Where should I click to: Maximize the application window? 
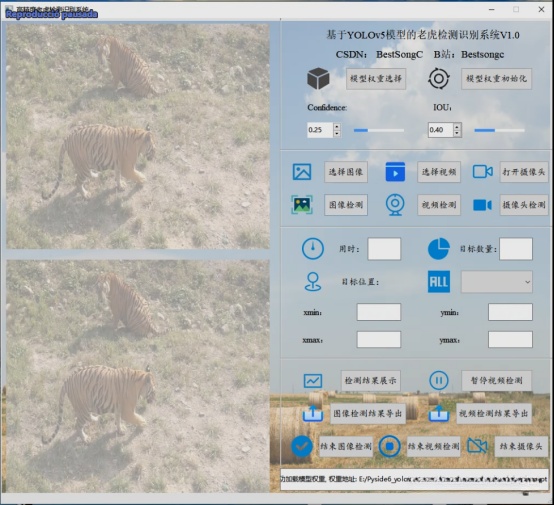coord(516,10)
